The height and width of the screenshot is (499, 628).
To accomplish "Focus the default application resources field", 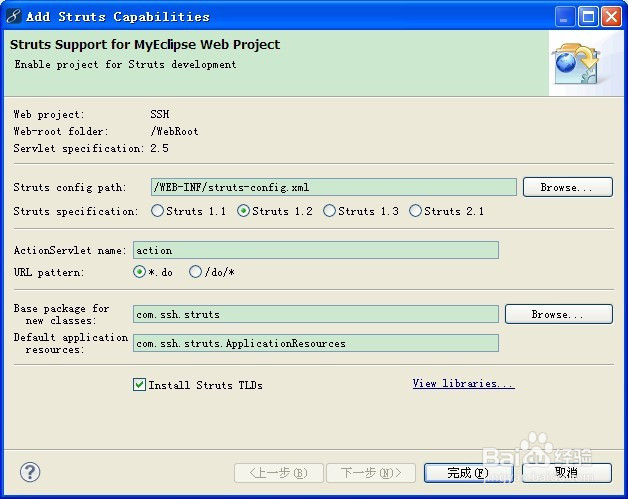I will tap(316, 343).
